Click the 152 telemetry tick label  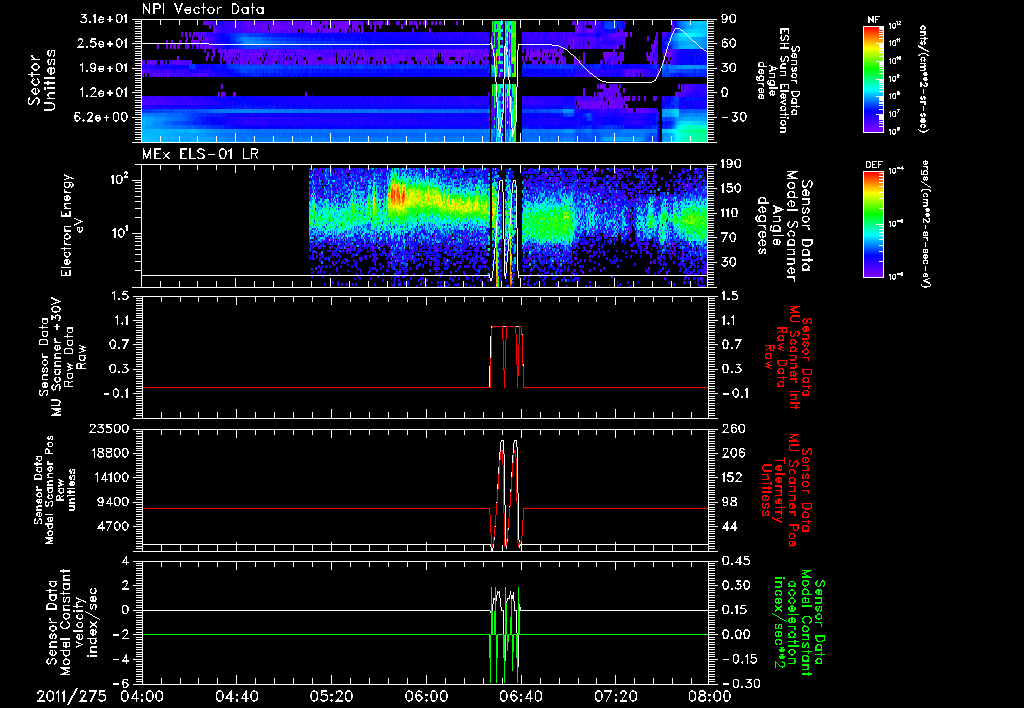click(x=731, y=477)
